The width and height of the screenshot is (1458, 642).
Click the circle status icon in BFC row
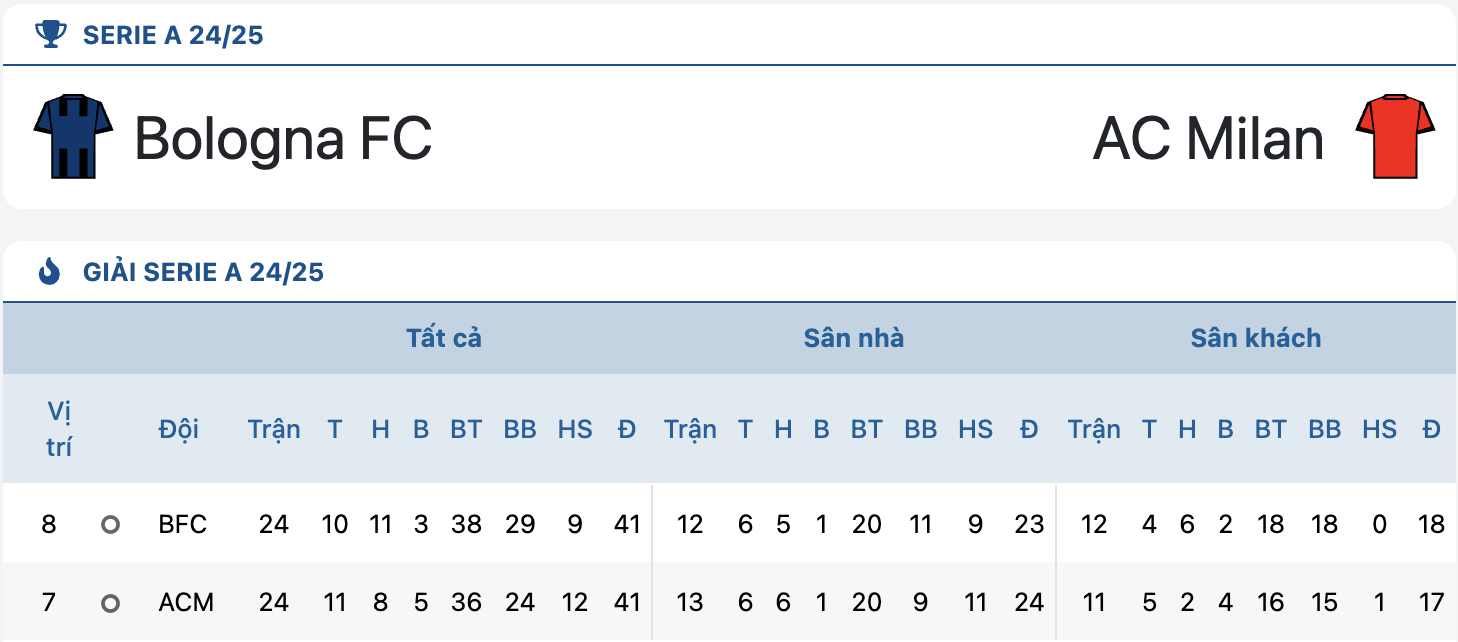(x=110, y=524)
